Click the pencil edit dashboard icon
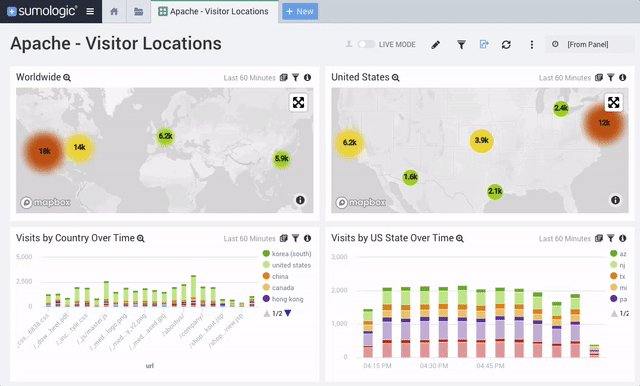 coord(436,44)
